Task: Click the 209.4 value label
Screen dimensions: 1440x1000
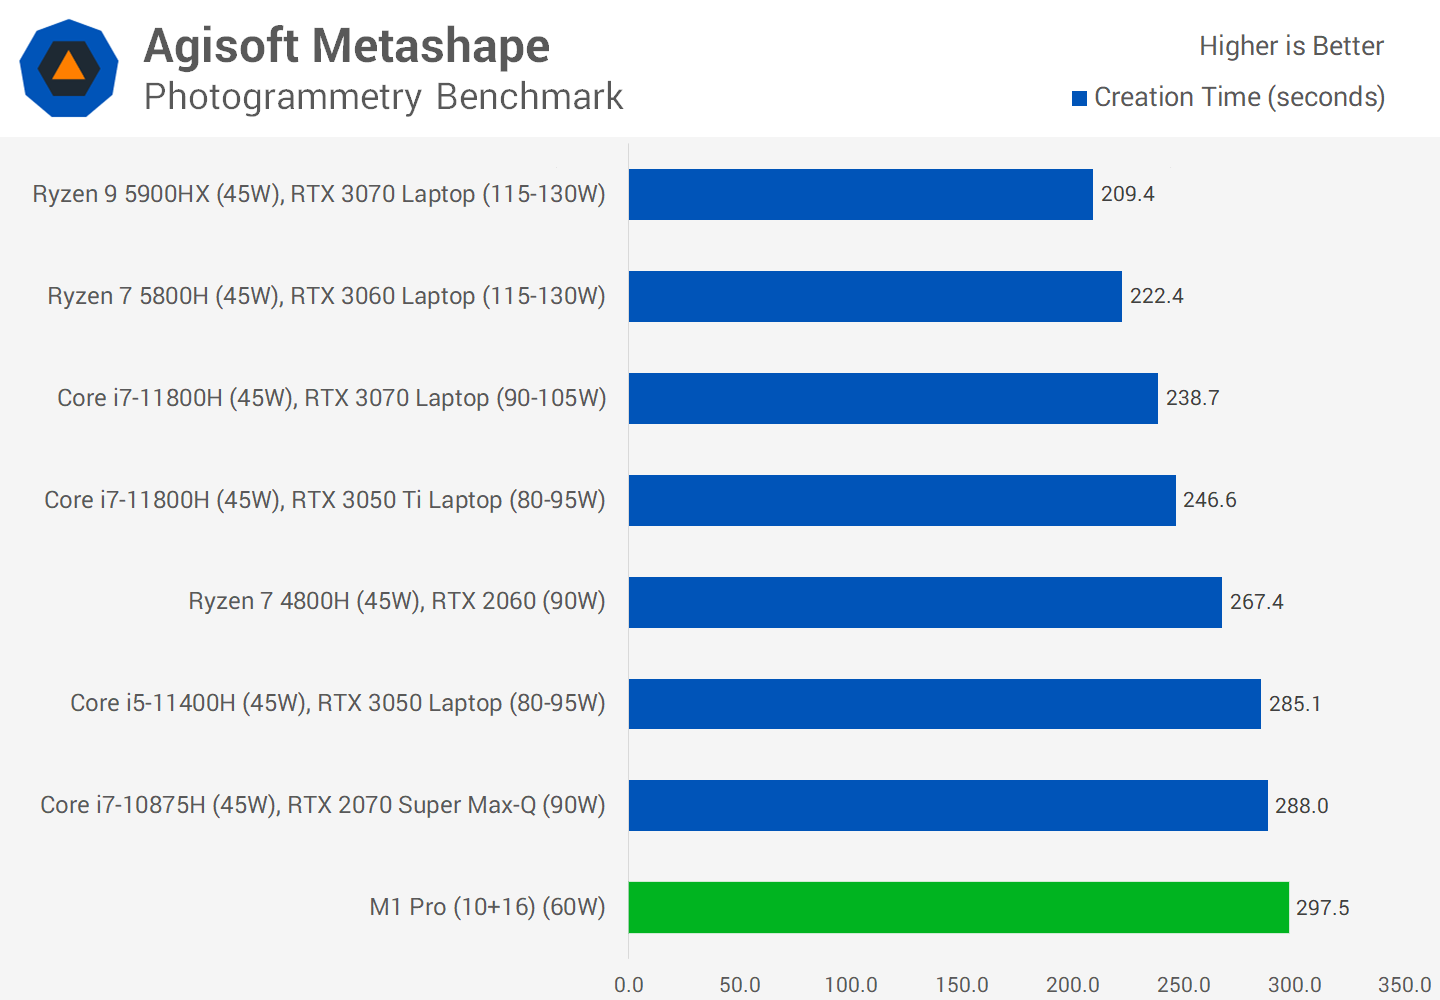Action: [x=1127, y=194]
